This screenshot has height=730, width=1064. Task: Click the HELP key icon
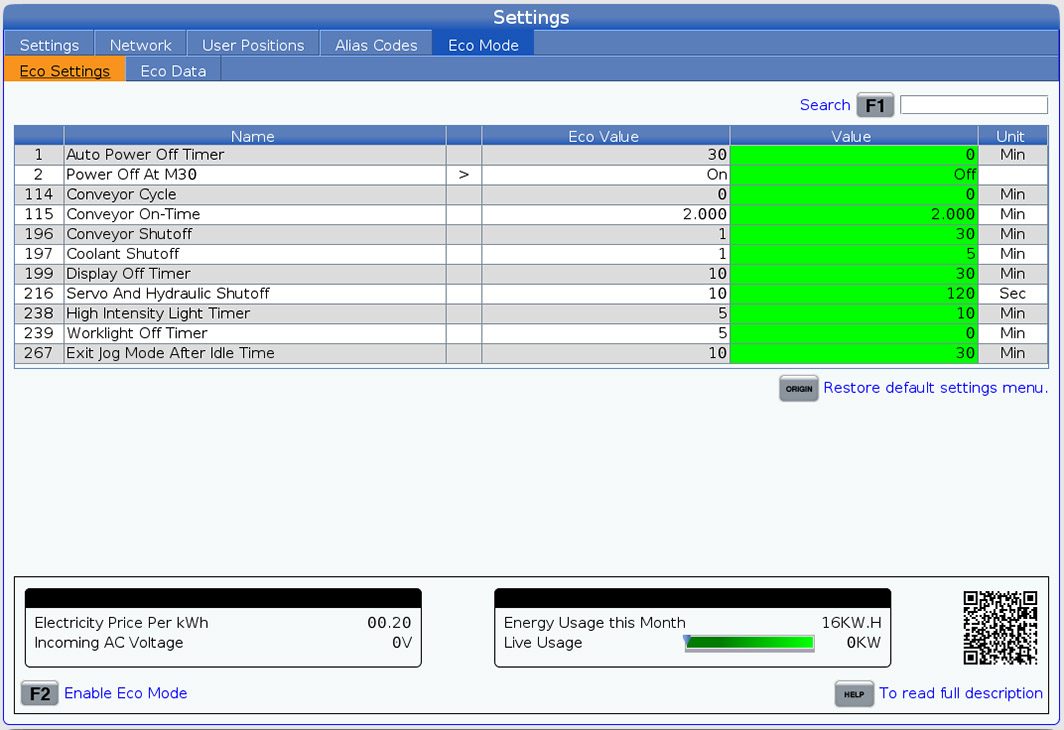[853, 693]
